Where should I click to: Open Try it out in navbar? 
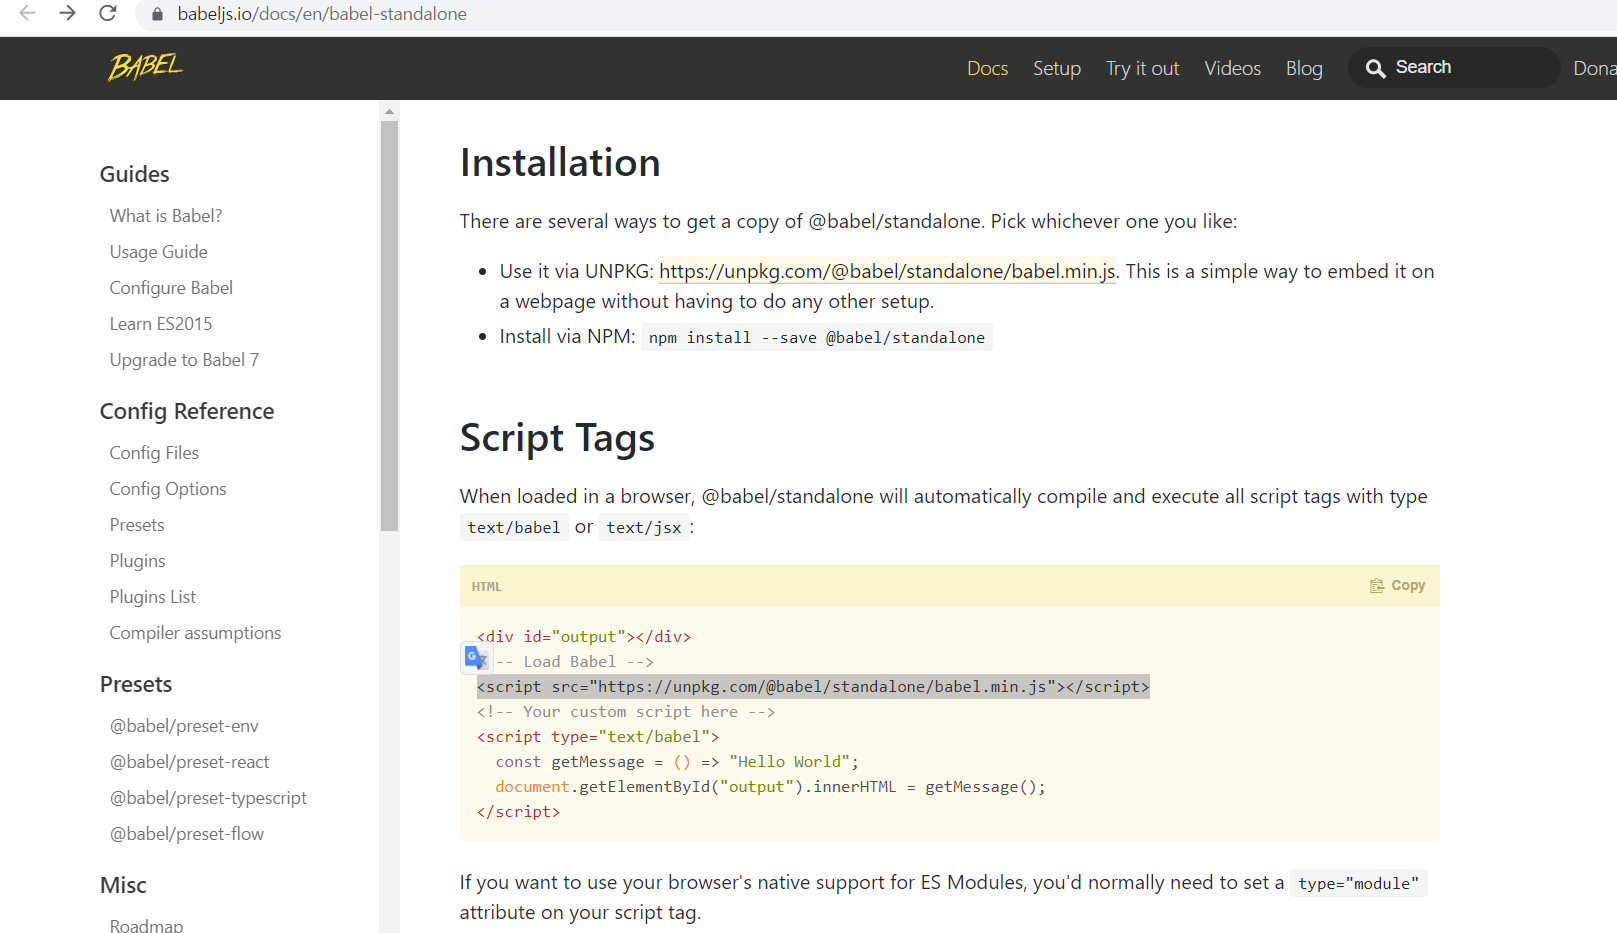(x=1142, y=68)
